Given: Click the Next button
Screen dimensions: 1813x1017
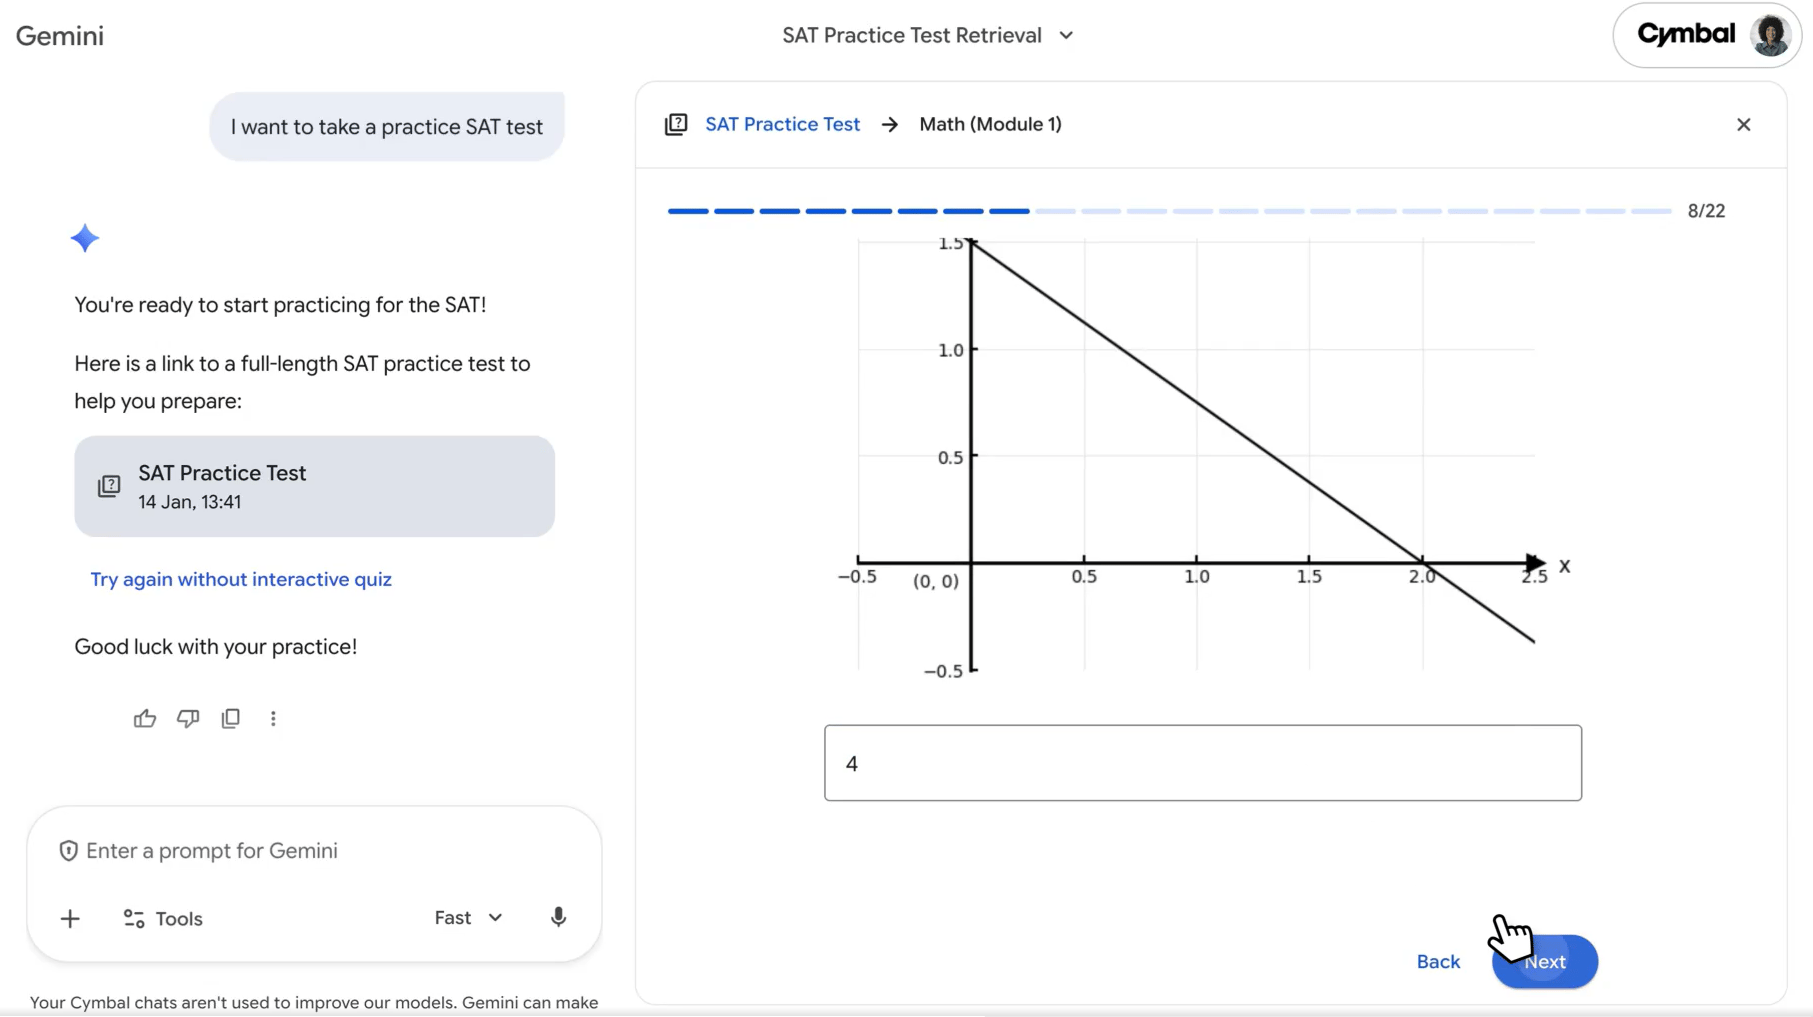Looking at the screenshot, I should (1544, 961).
